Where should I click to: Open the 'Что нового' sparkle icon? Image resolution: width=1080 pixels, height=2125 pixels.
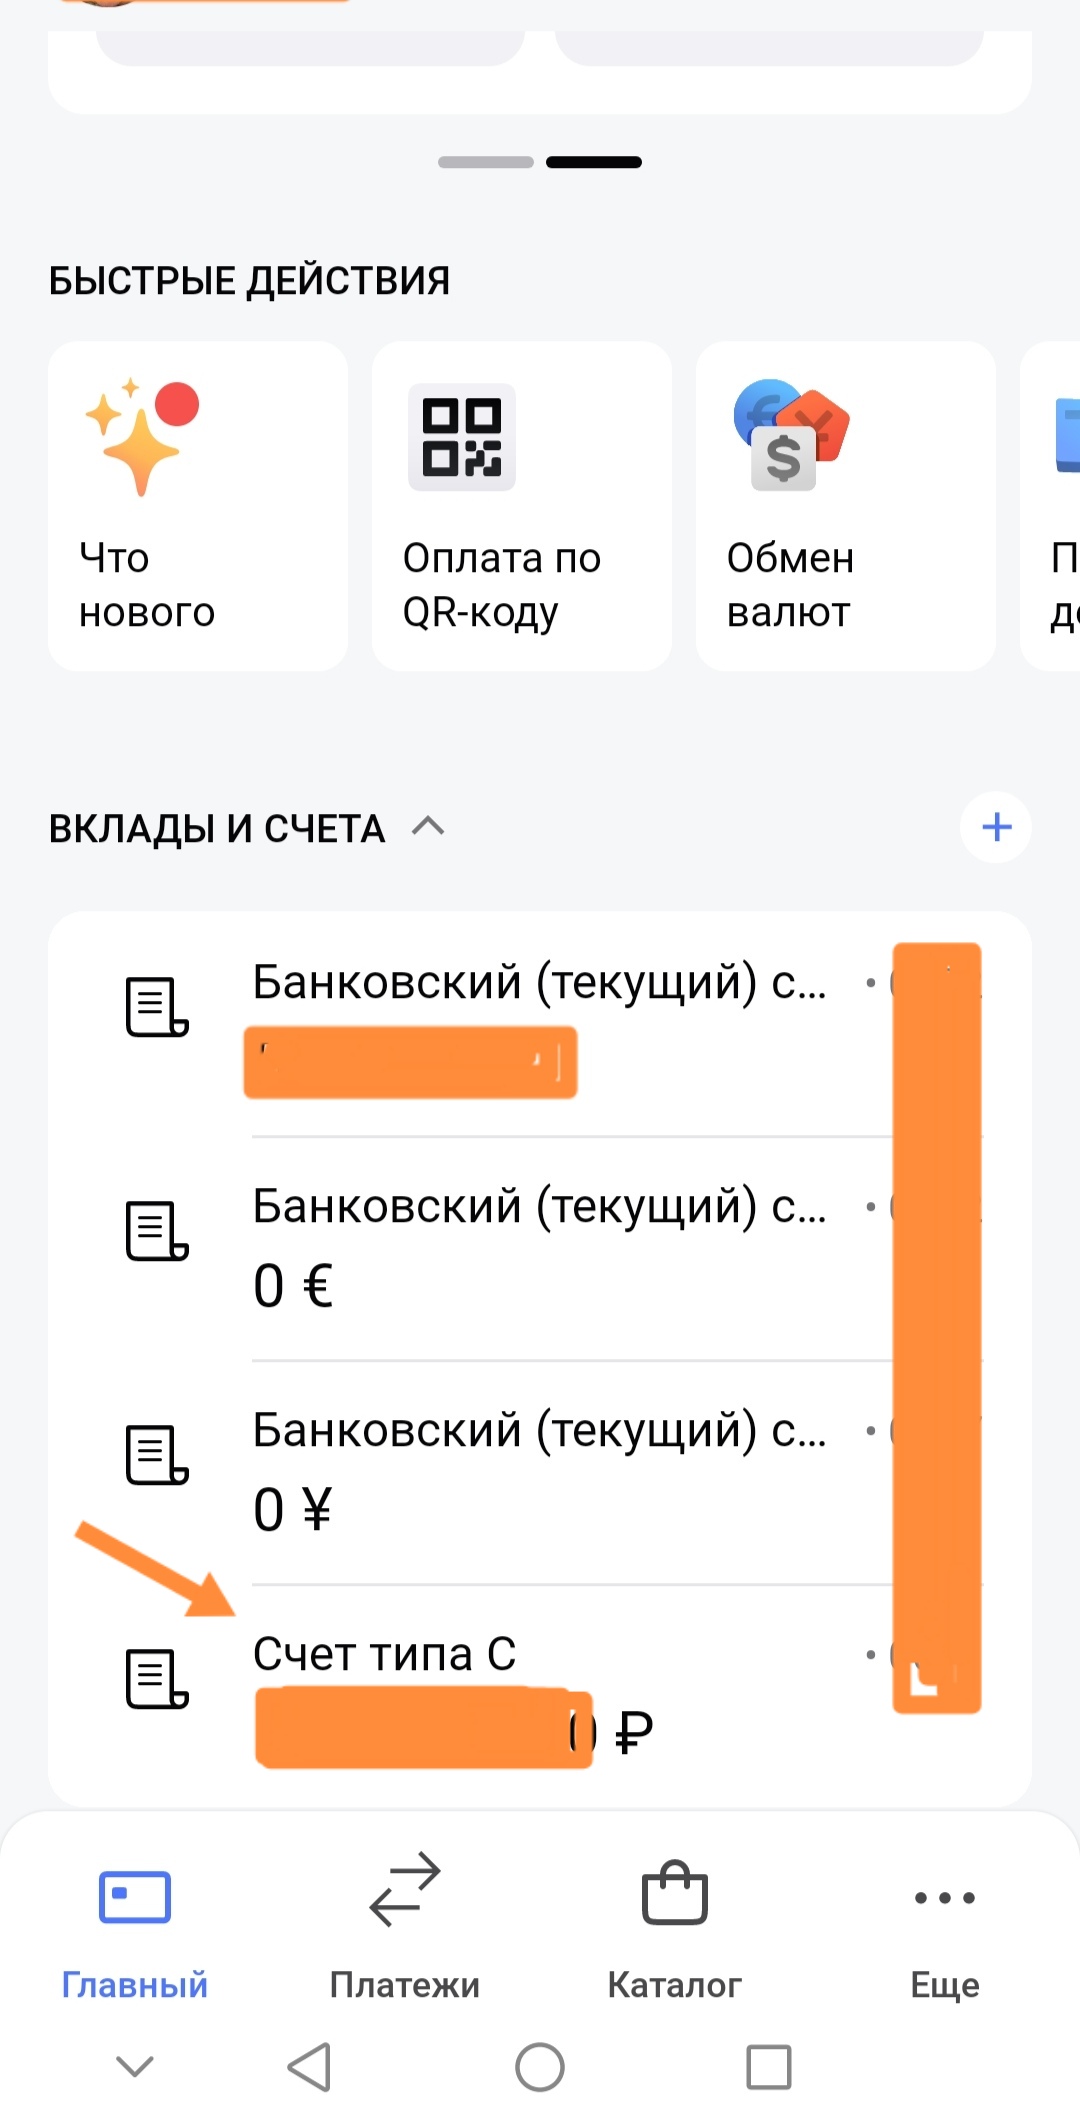click(142, 436)
